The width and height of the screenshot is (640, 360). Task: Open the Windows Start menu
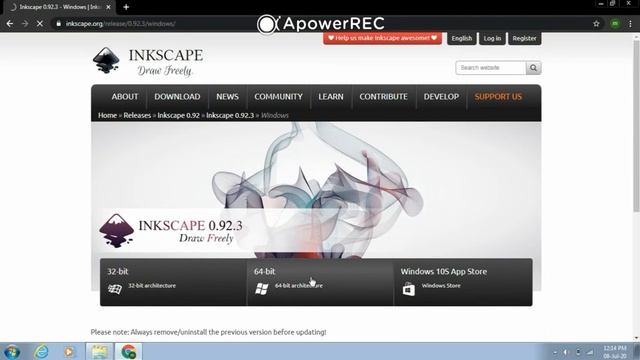(x=11, y=351)
